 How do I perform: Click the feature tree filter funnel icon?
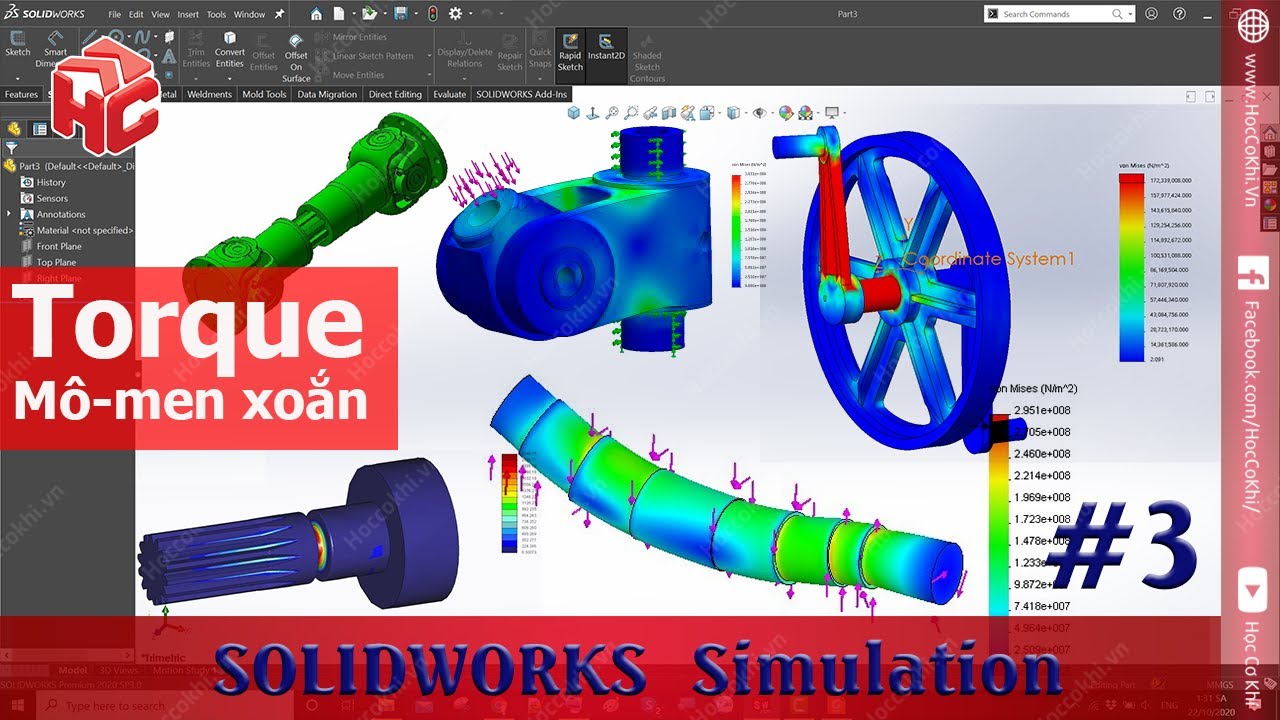click(x=12, y=148)
